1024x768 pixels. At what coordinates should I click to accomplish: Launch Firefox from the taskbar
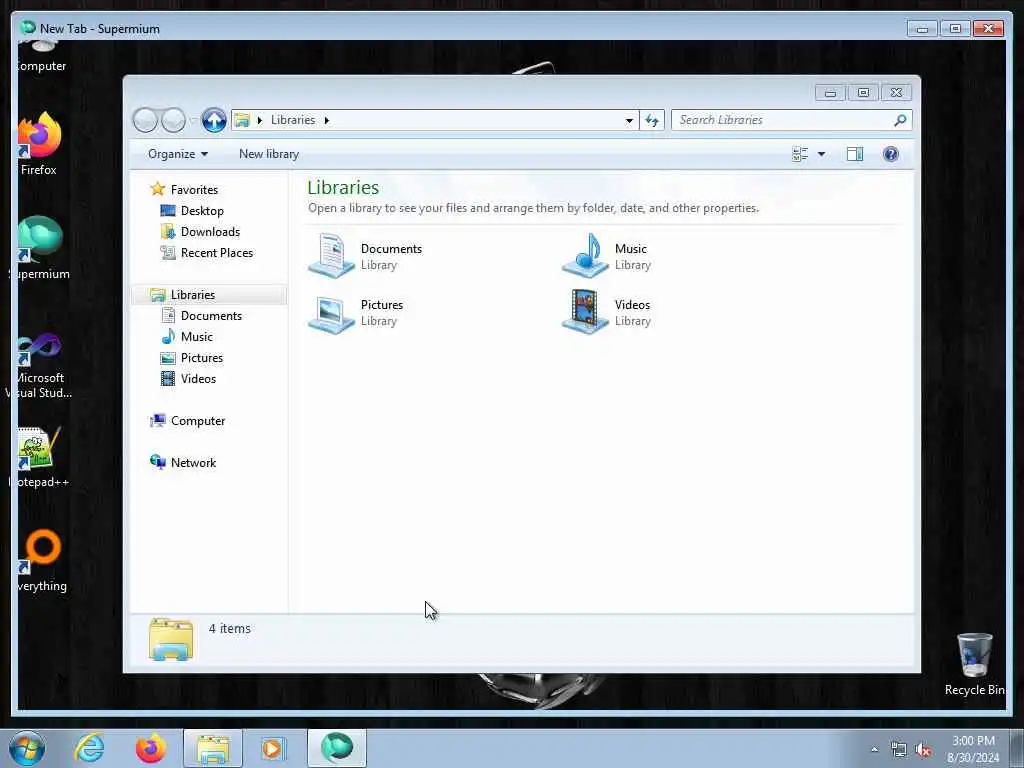coord(151,748)
